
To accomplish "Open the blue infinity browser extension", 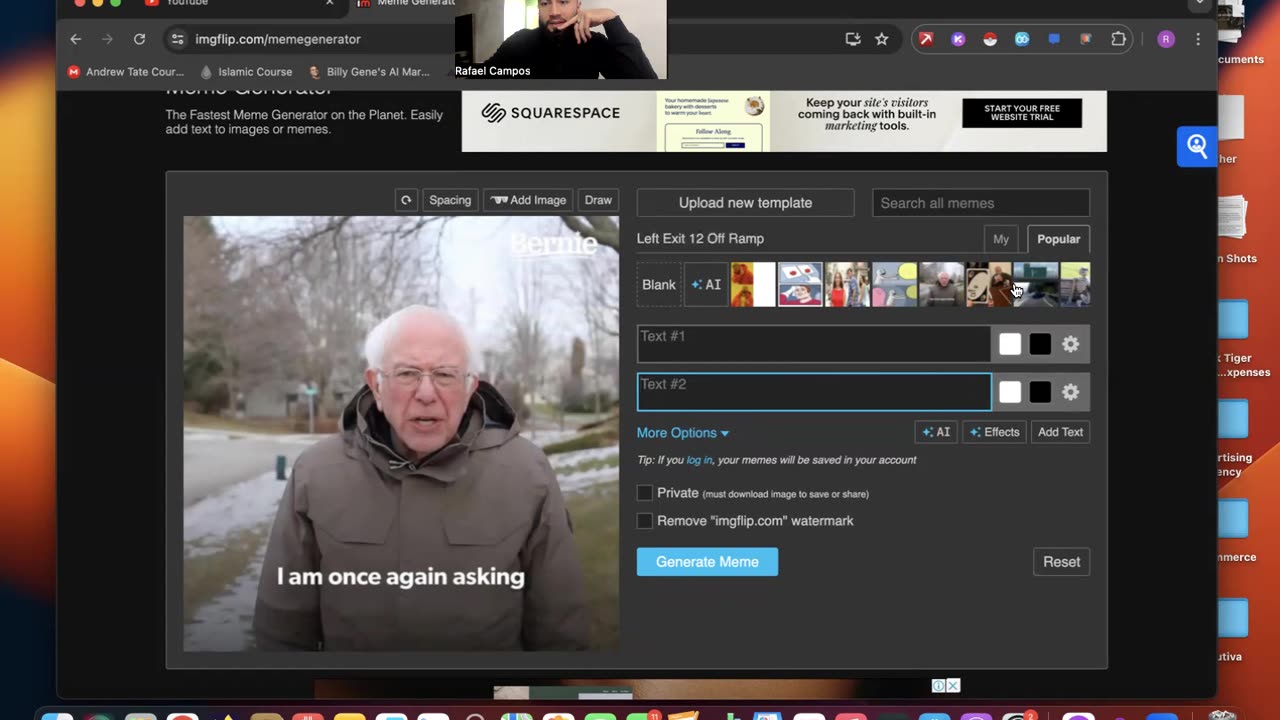I will pos(1022,39).
